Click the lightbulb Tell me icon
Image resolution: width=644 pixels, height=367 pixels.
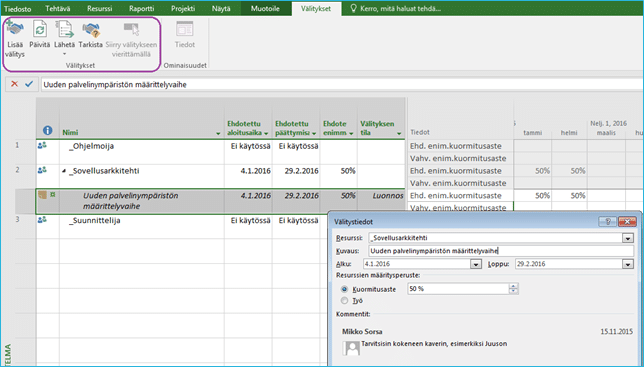(353, 8)
